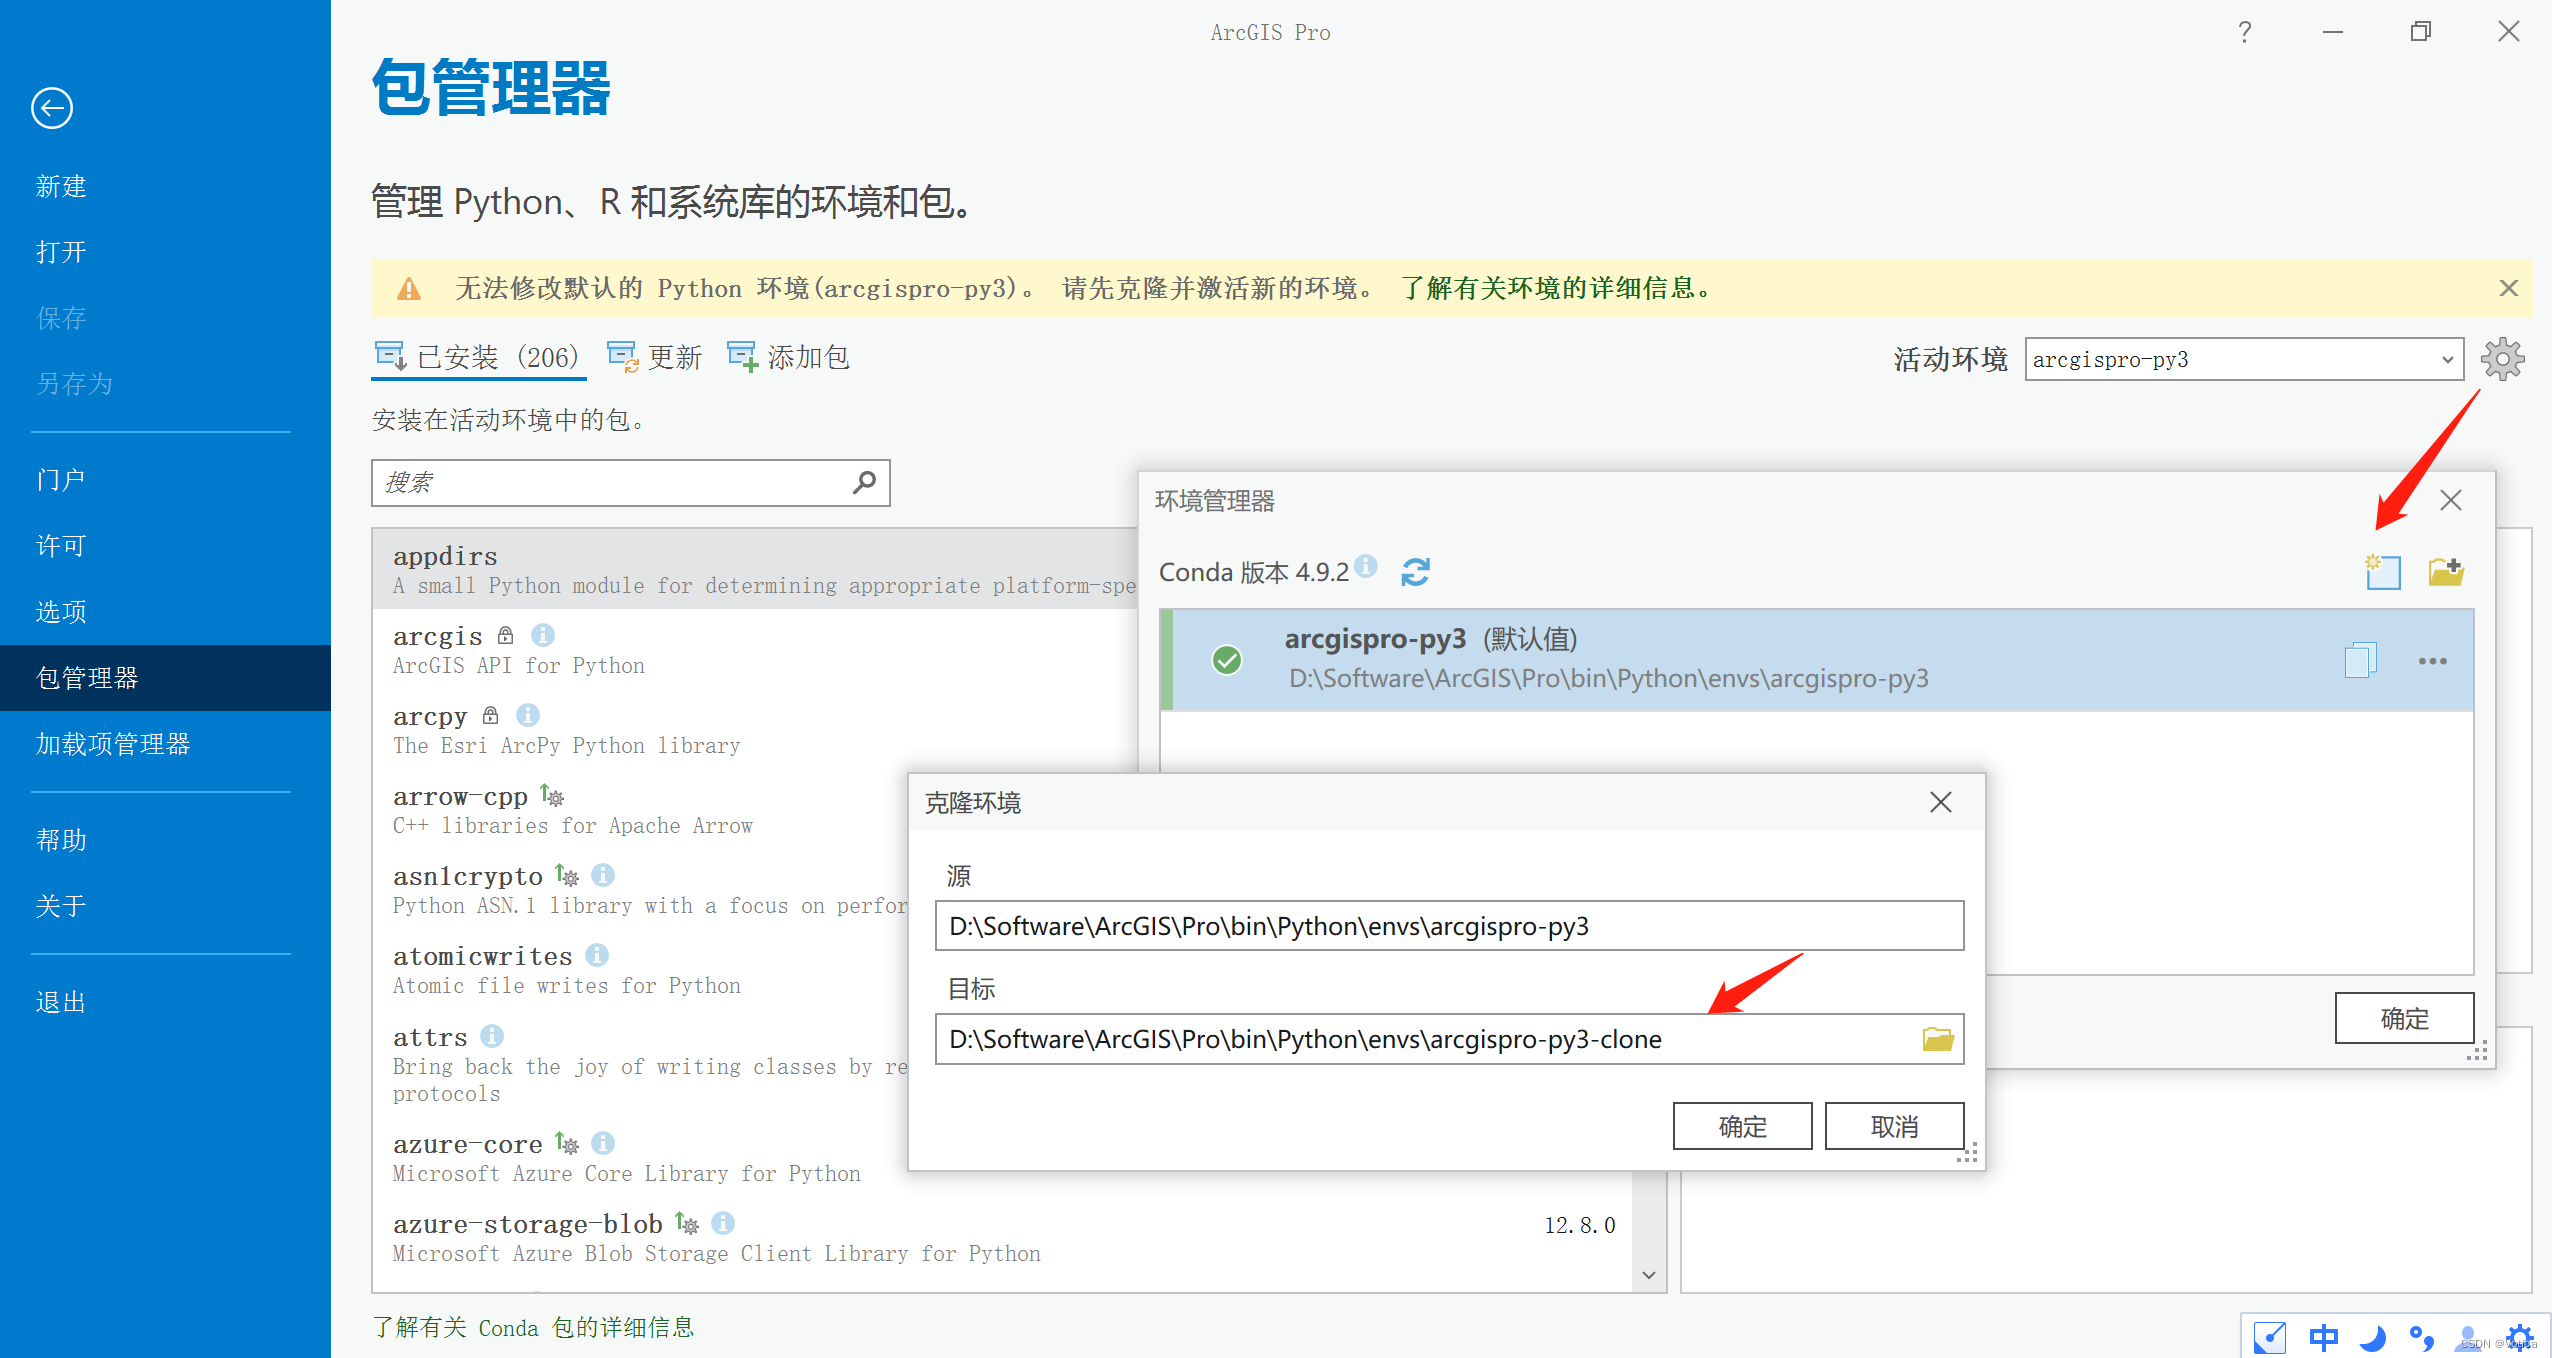Screen dimensions: 2552x1358
Task: Click the Conda version info icon
Action: click(1366, 566)
